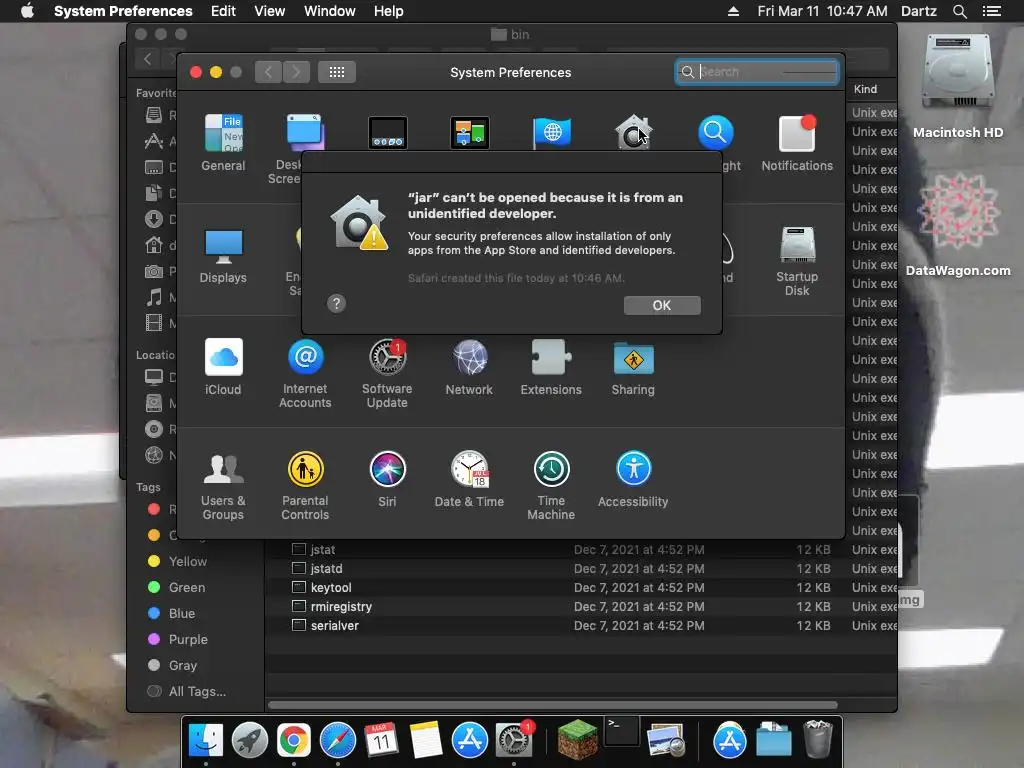Click the Finder horizontal scrollbar
Image resolution: width=1024 pixels, height=768 pixels.
click(x=552, y=705)
